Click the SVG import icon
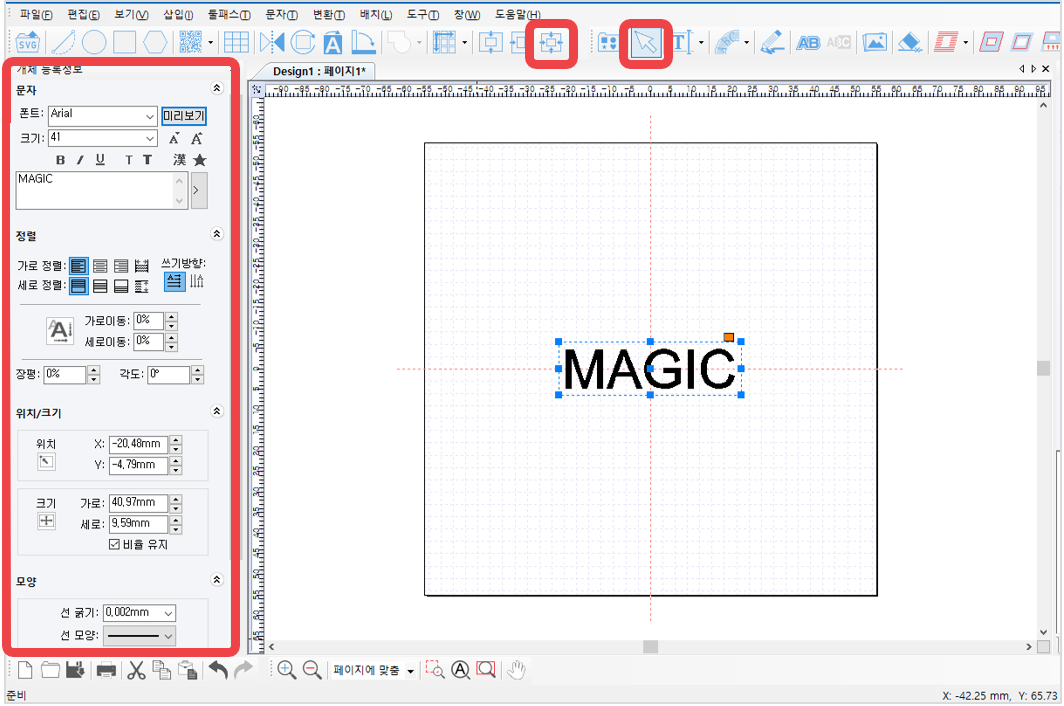This screenshot has height=706, width=1064. coord(28,43)
